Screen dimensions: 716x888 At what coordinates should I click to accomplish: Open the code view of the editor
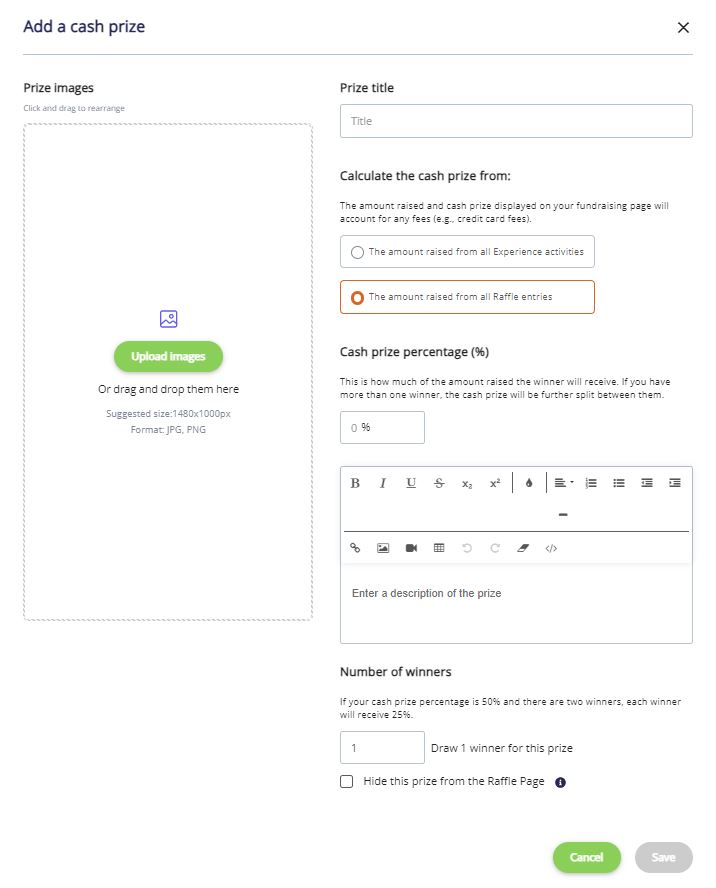pyautogui.click(x=551, y=548)
